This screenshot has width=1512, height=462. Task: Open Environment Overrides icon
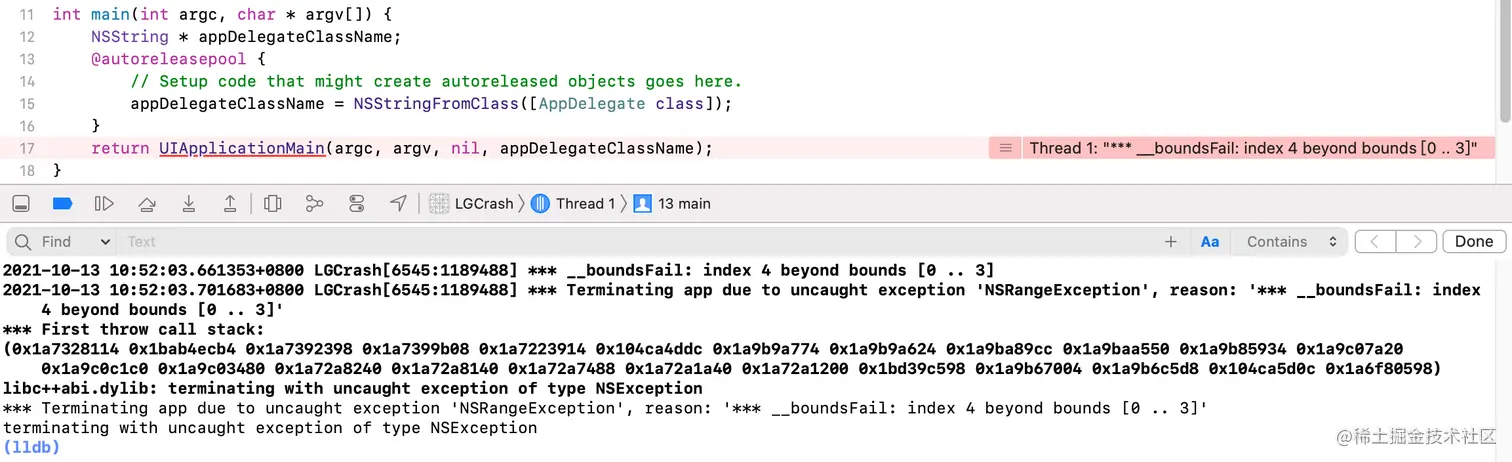[x=357, y=204]
